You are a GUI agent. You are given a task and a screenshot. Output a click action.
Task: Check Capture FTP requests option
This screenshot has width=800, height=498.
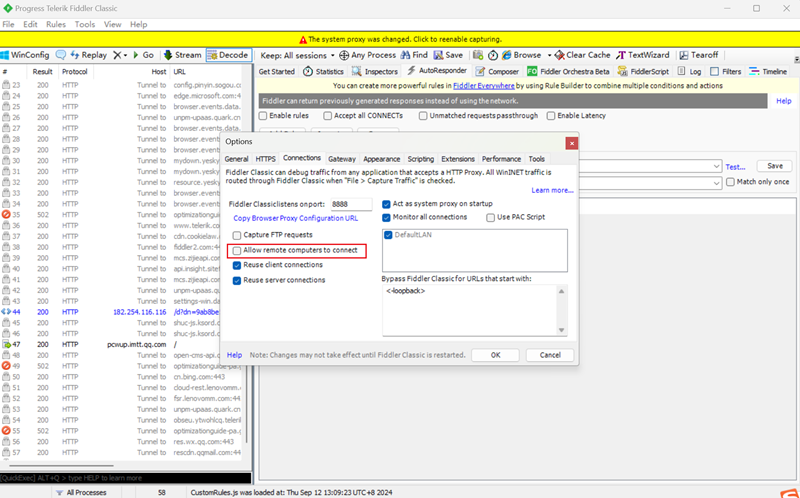coord(237,235)
